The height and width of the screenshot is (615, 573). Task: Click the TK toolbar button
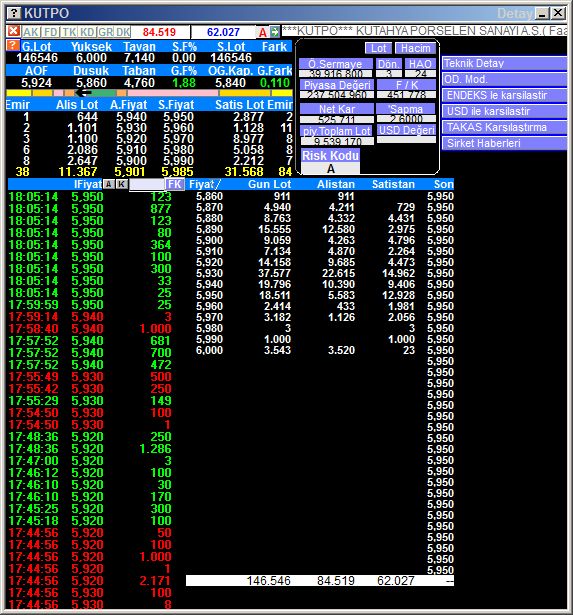tap(69, 32)
